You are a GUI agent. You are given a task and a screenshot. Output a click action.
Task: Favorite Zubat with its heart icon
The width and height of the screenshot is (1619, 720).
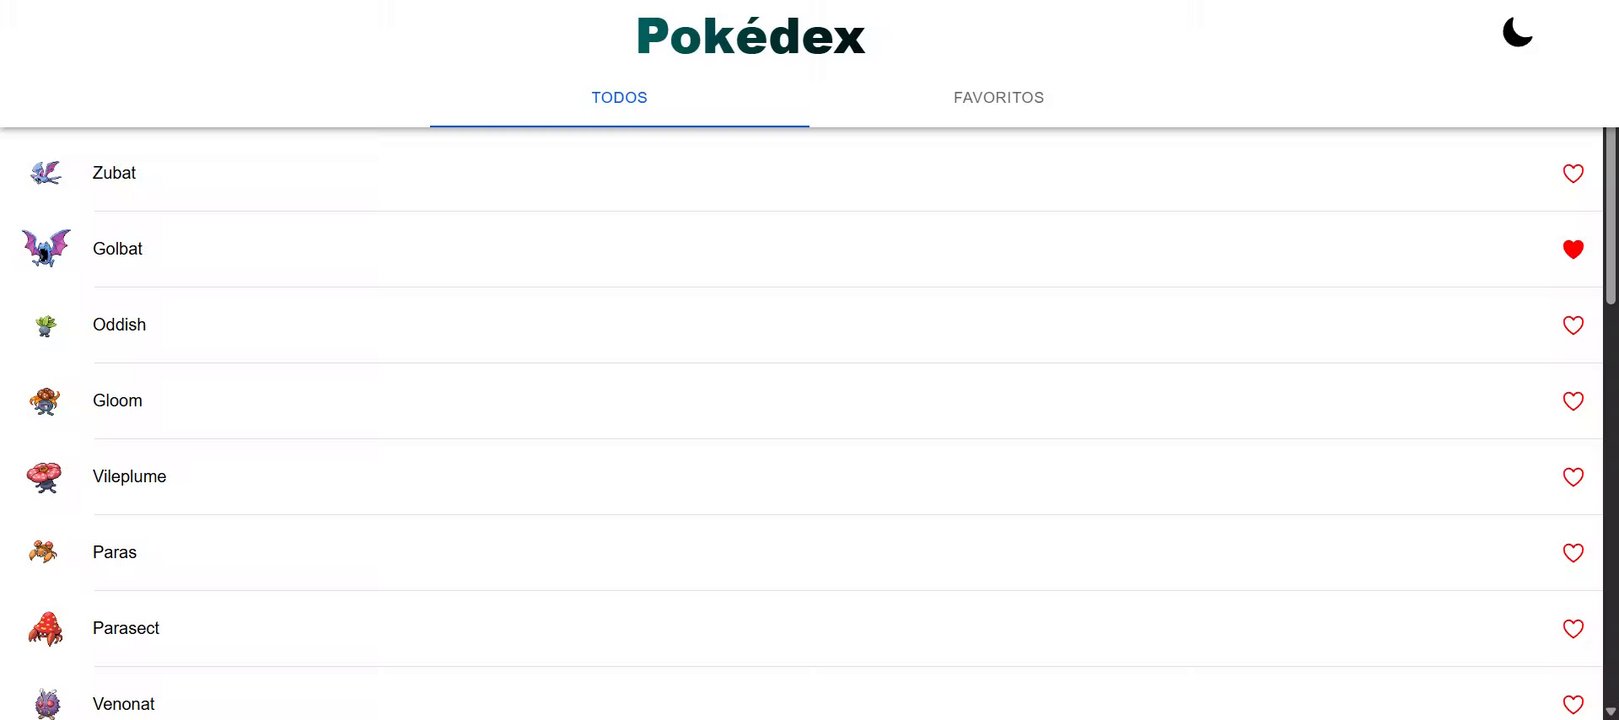pos(1573,173)
